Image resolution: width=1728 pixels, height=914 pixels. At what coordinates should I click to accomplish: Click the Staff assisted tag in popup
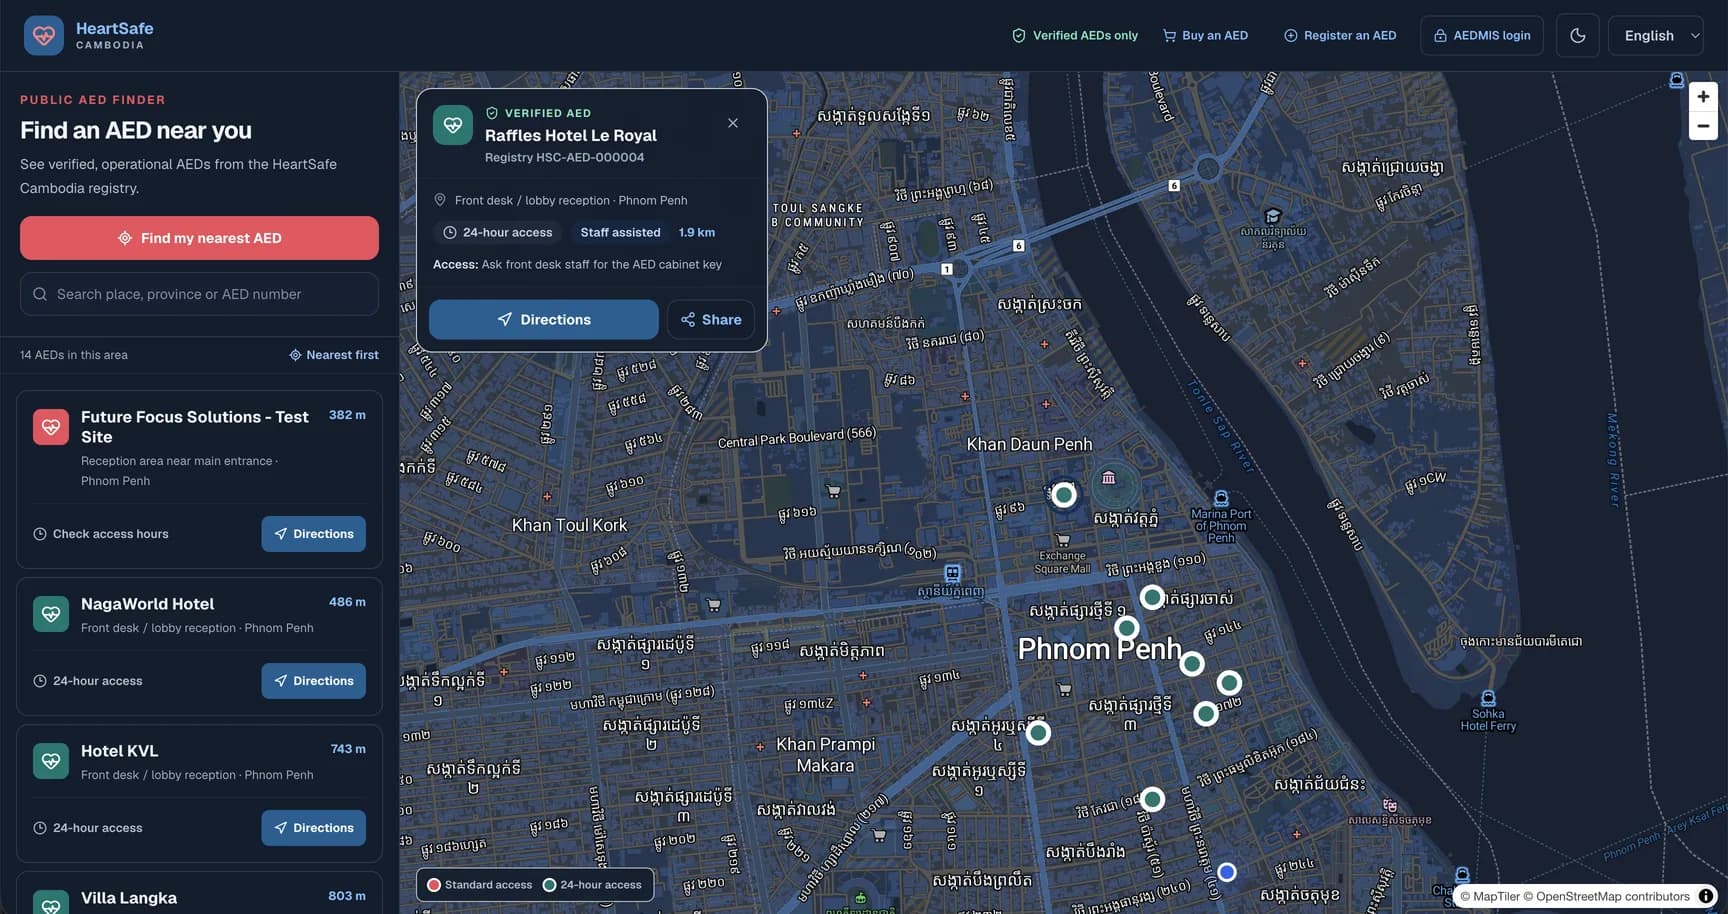tap(620, 232)
